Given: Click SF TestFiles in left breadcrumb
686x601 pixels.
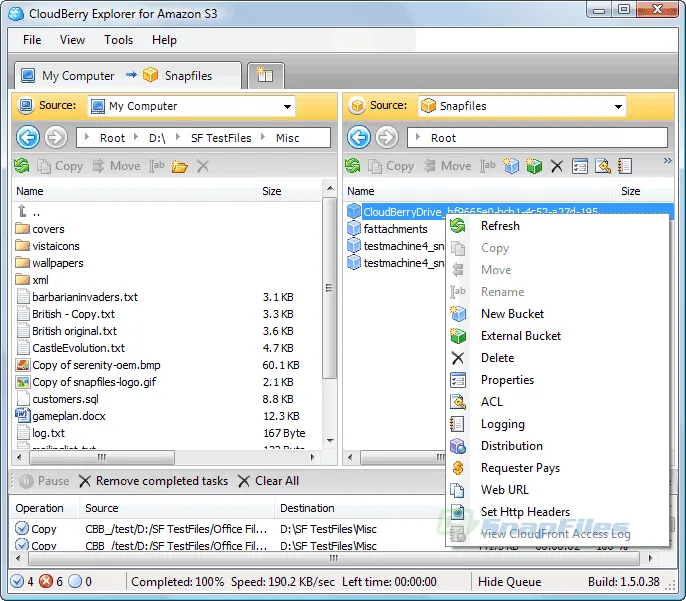Looking at the screenshot, I should click(x=221, y=138).
